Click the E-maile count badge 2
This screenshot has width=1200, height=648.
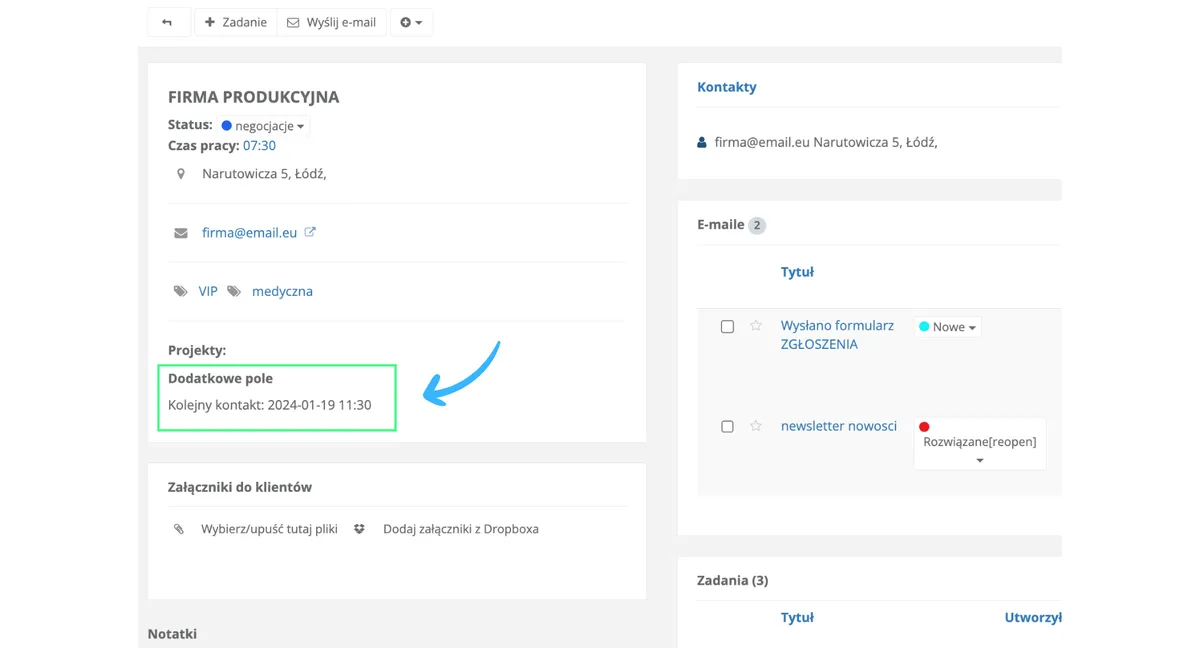[757, 225]
